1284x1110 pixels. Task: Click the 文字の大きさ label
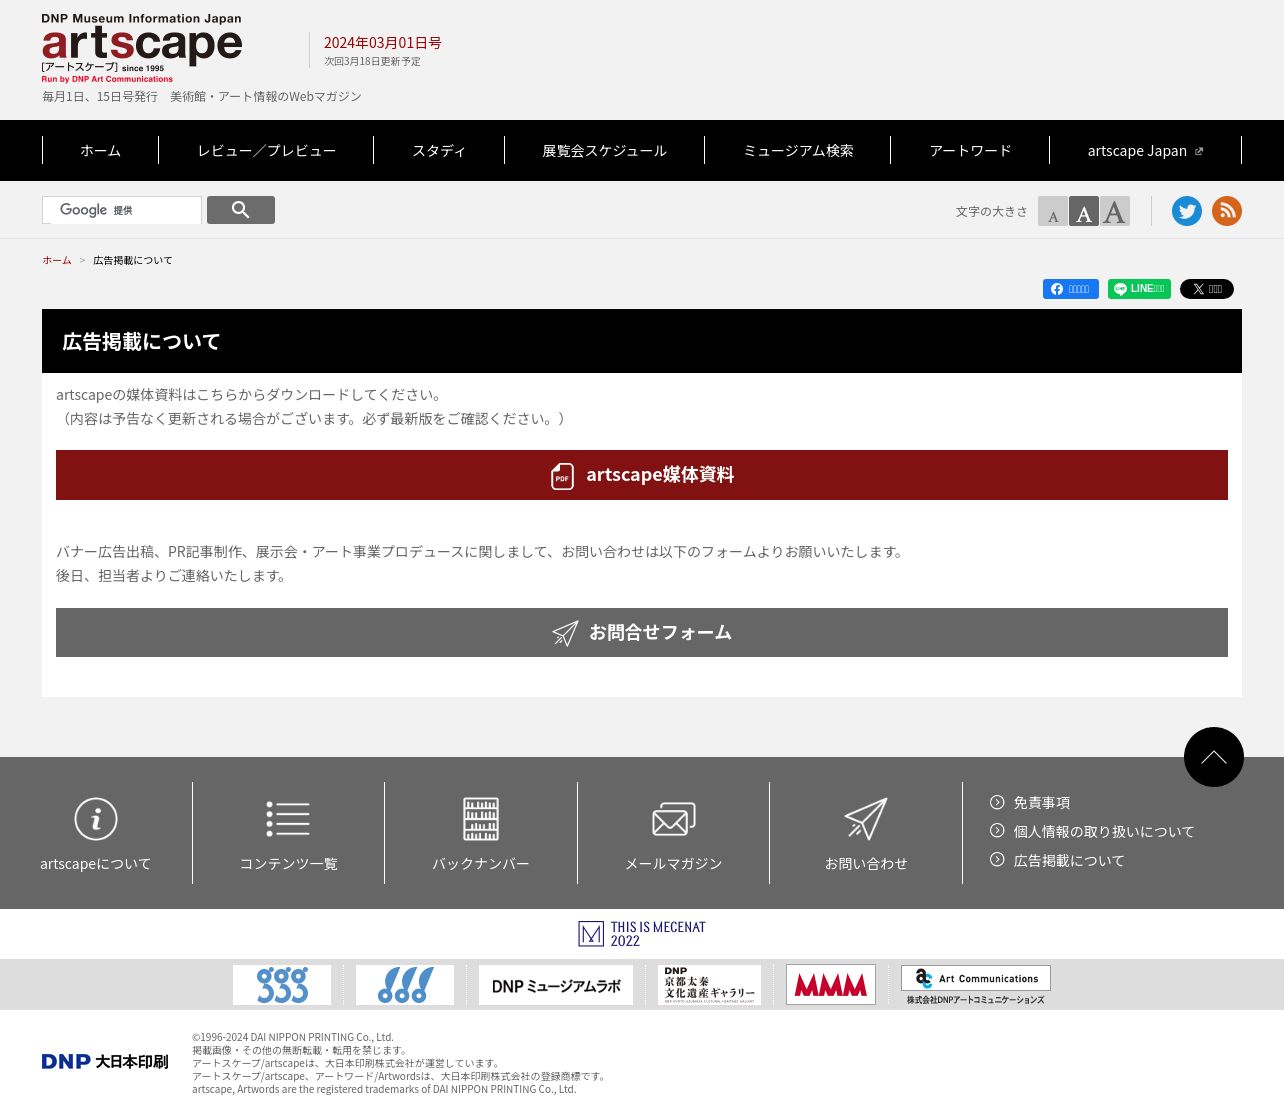point(991,212)
